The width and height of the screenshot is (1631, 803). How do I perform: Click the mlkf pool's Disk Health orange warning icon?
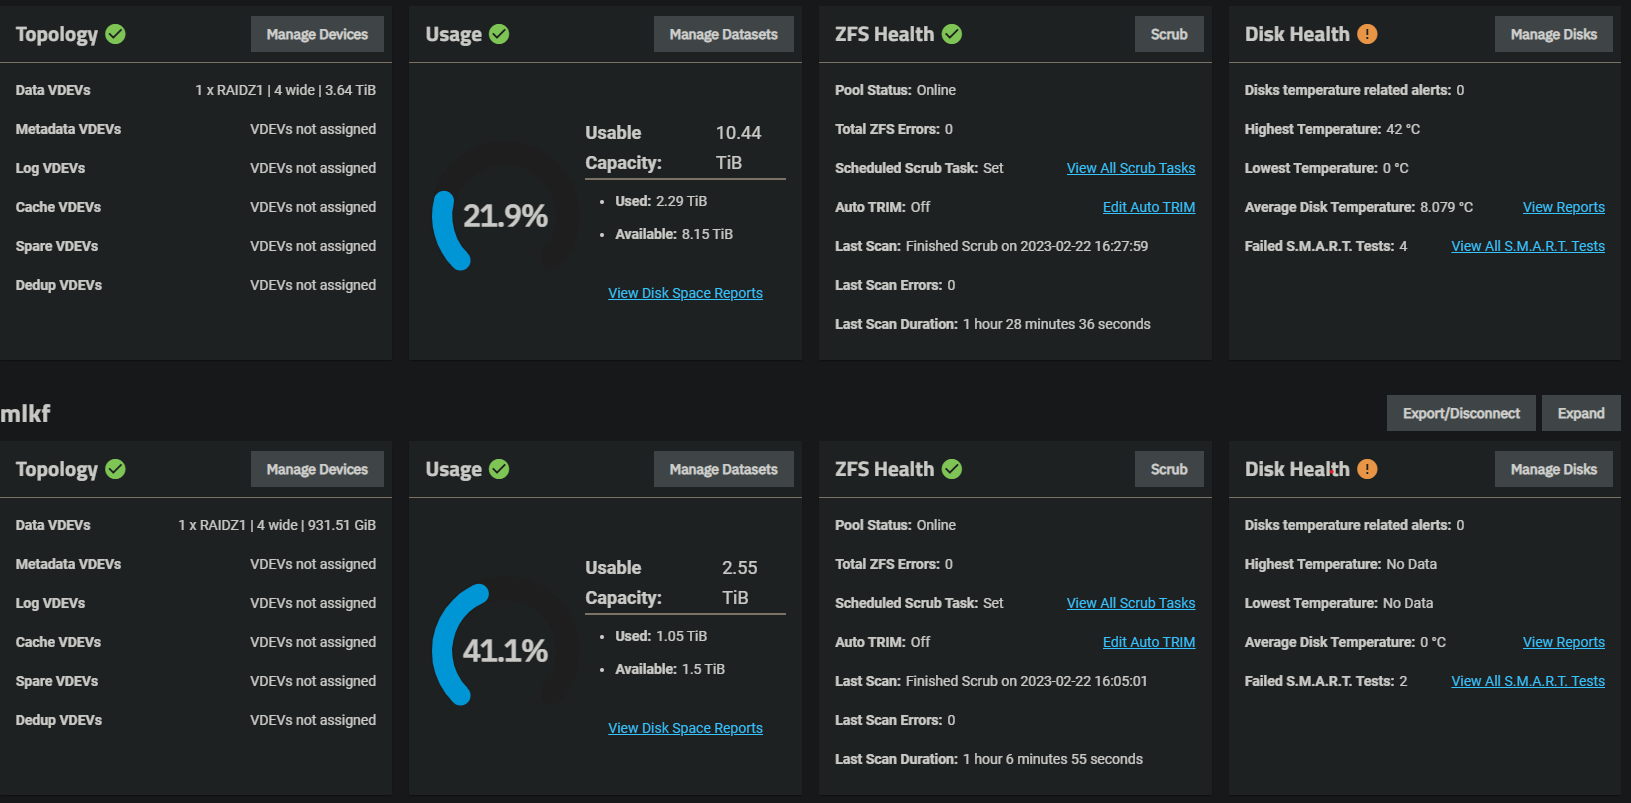click(1367, 469)
